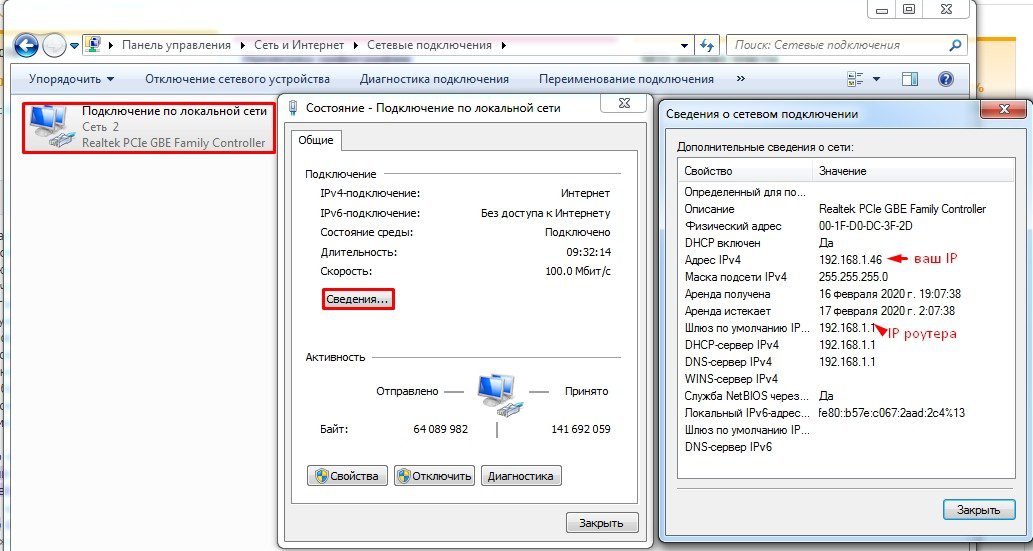Click the forward navigation arrow

click(x=54, y=45)
